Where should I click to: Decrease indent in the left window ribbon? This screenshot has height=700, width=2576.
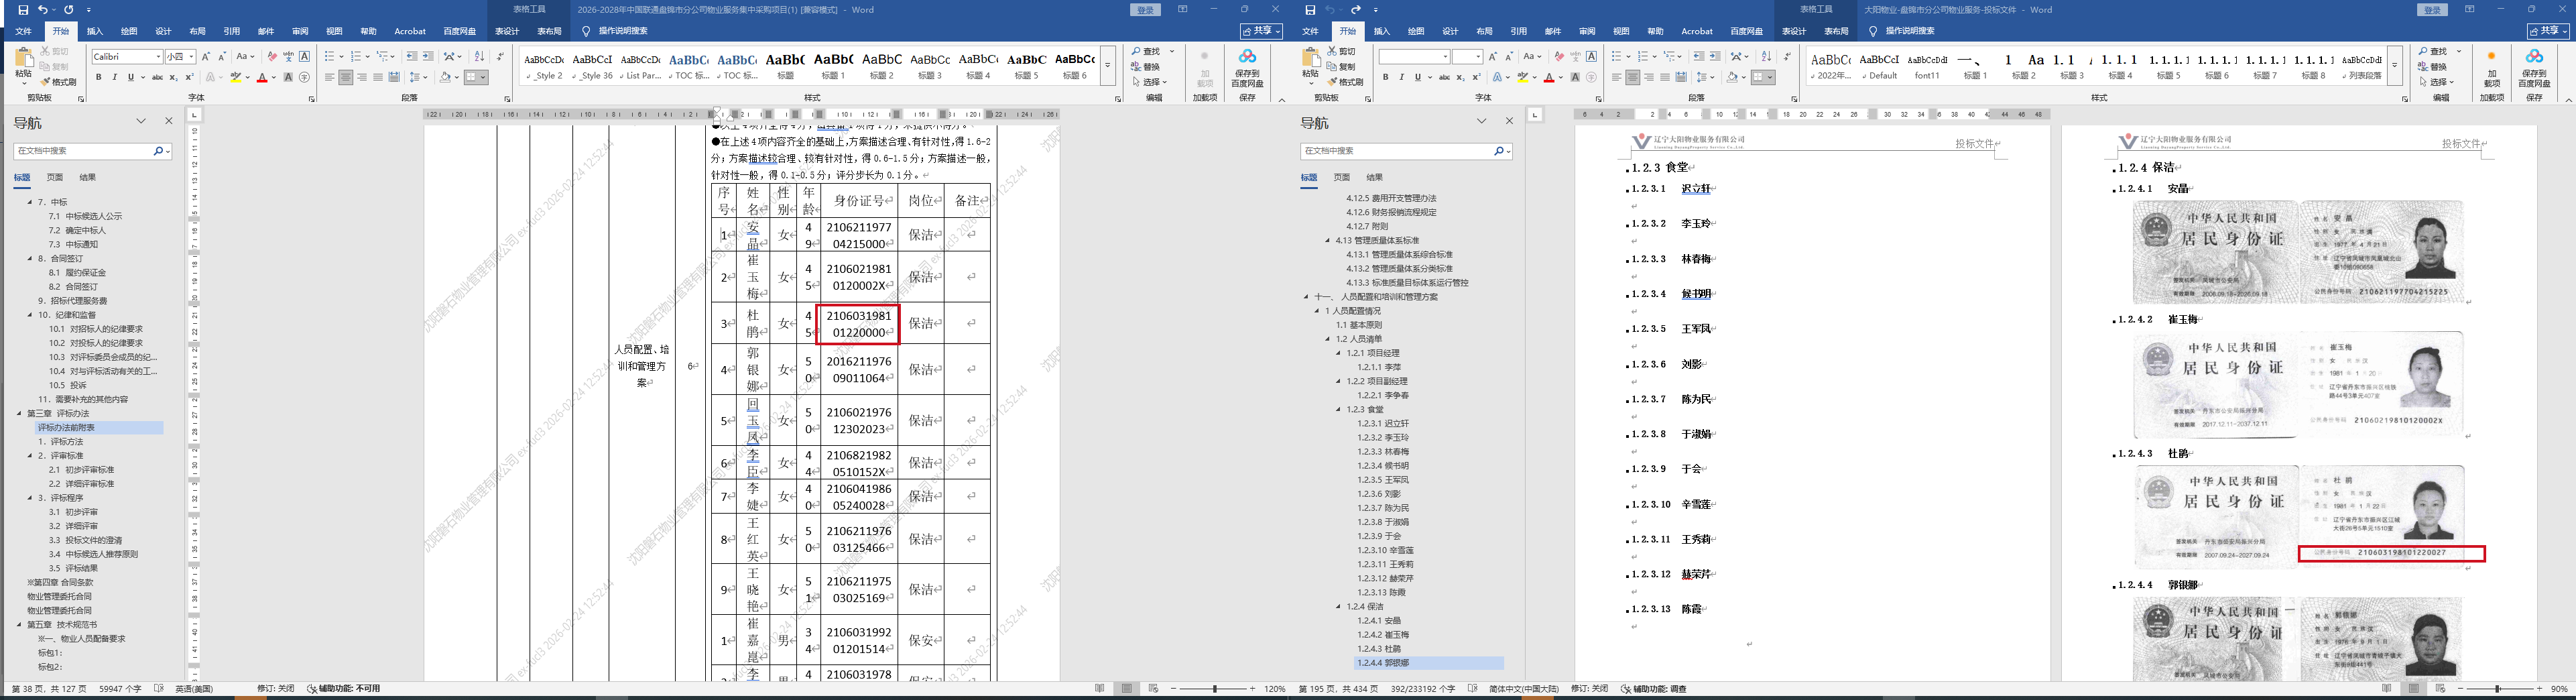point(412,57)
